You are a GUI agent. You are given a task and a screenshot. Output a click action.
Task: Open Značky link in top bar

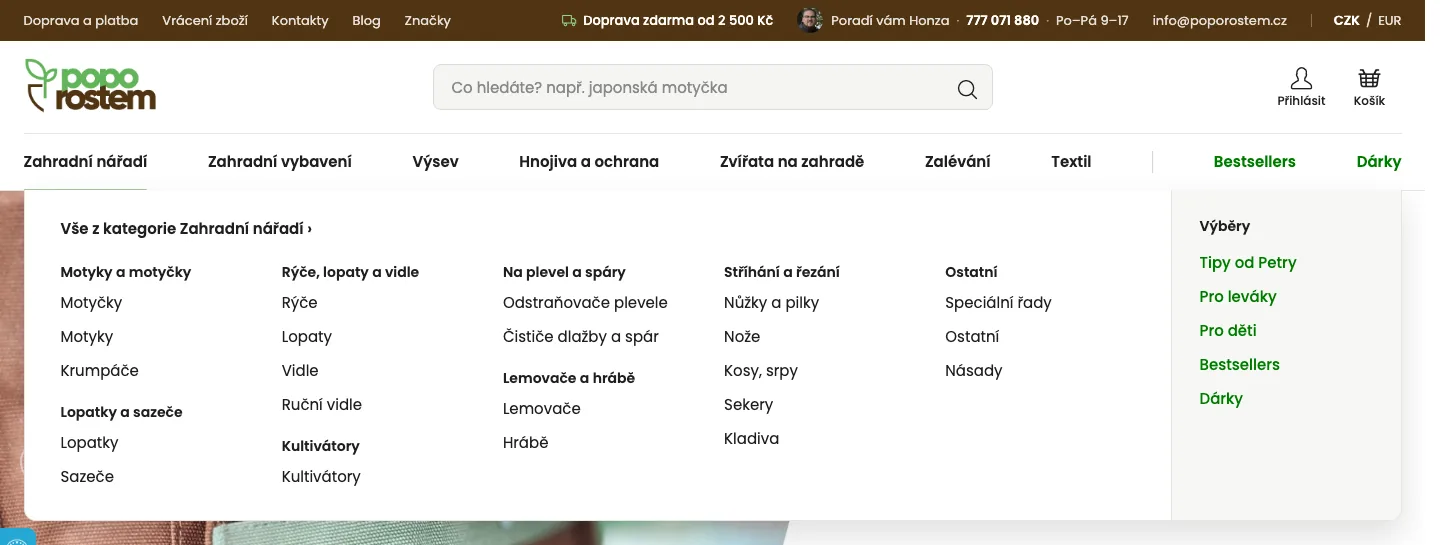pyautogui.click(x=427, y=20)
